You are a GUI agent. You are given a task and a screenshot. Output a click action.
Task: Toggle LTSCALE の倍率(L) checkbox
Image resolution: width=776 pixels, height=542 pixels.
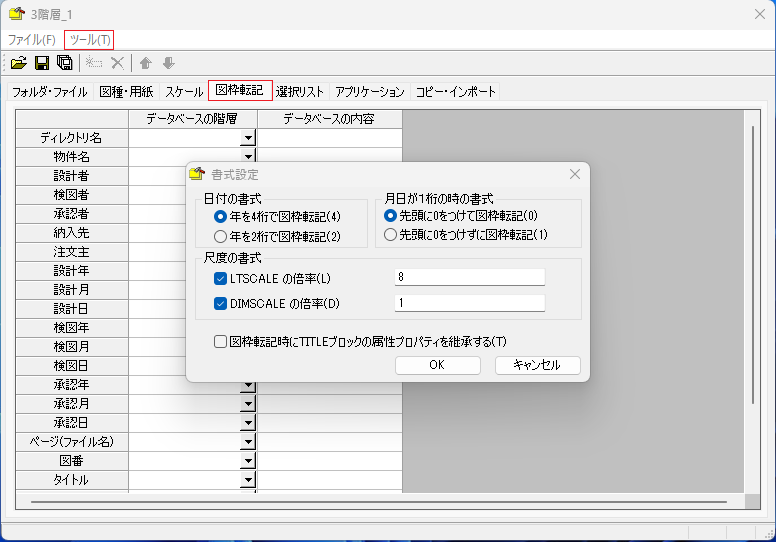pos(220,279)
